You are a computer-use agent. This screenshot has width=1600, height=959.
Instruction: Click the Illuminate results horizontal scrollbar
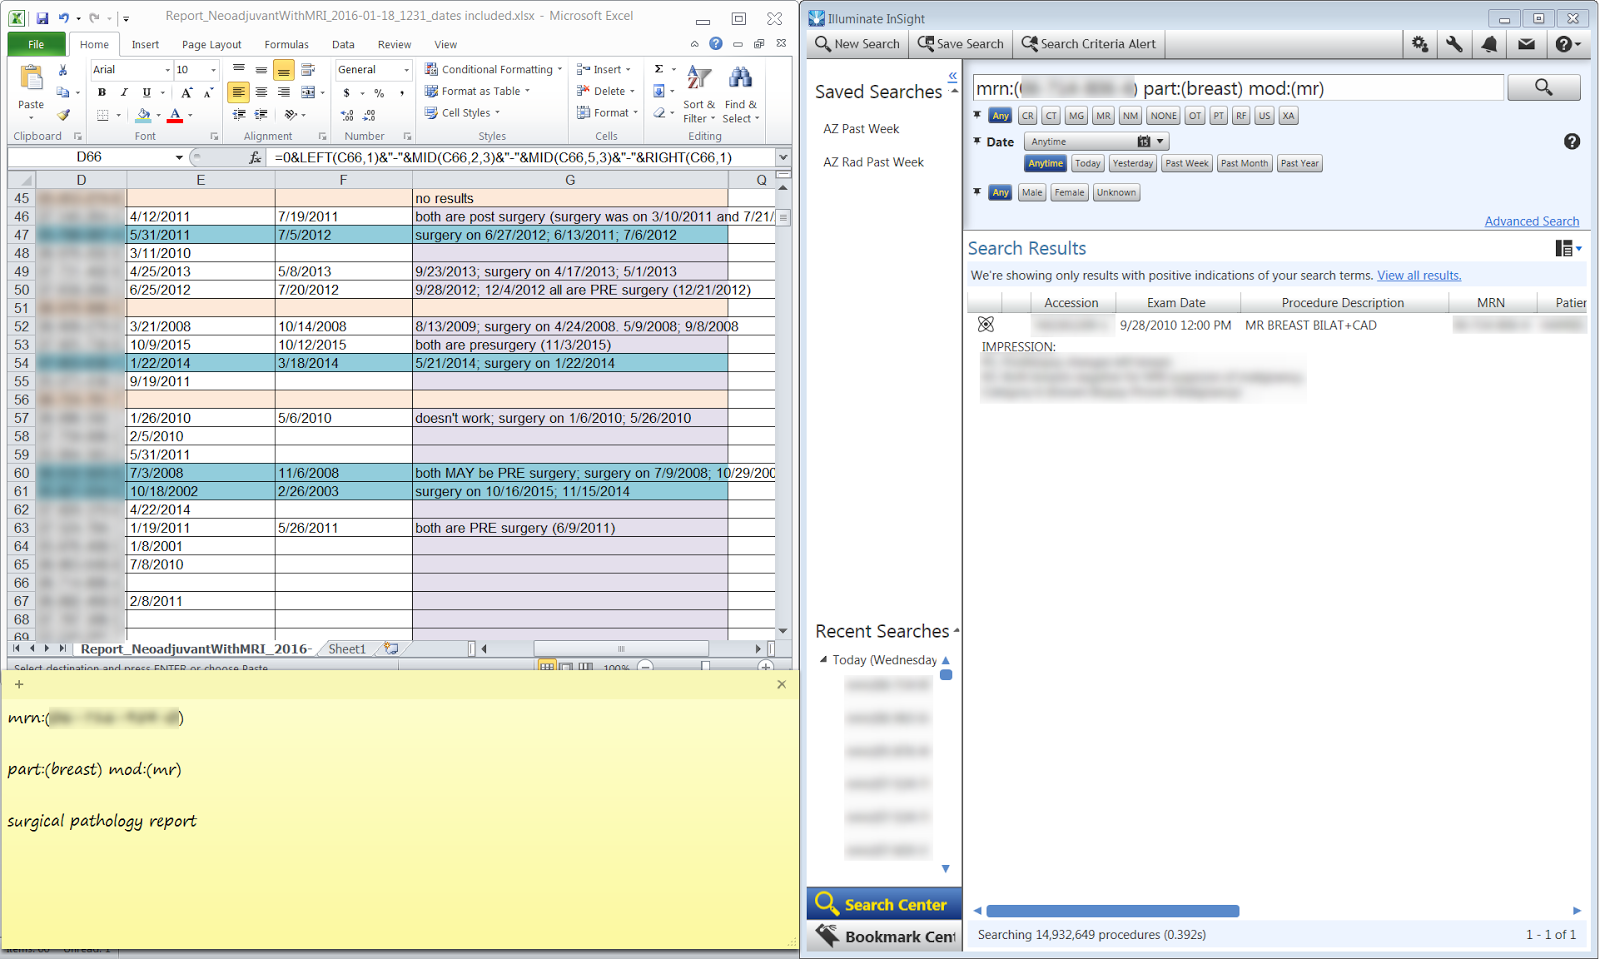click(1113, 911)
